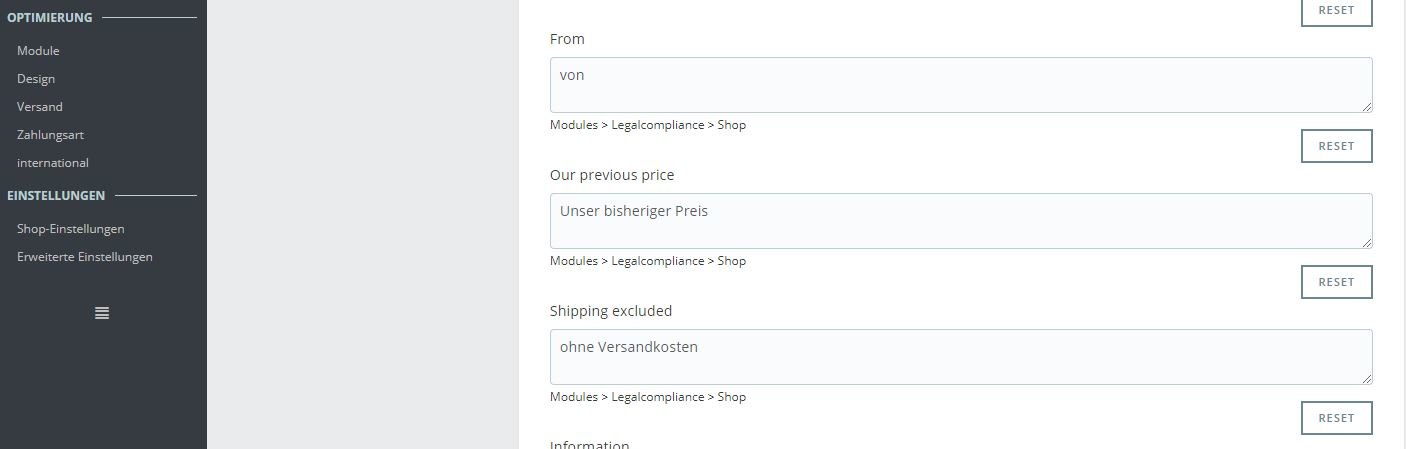Click the "Our previous price" field label
Image resolution: width=1406 pixels, height=449 pixels.
pyautogui.click(x=612, y=175)
